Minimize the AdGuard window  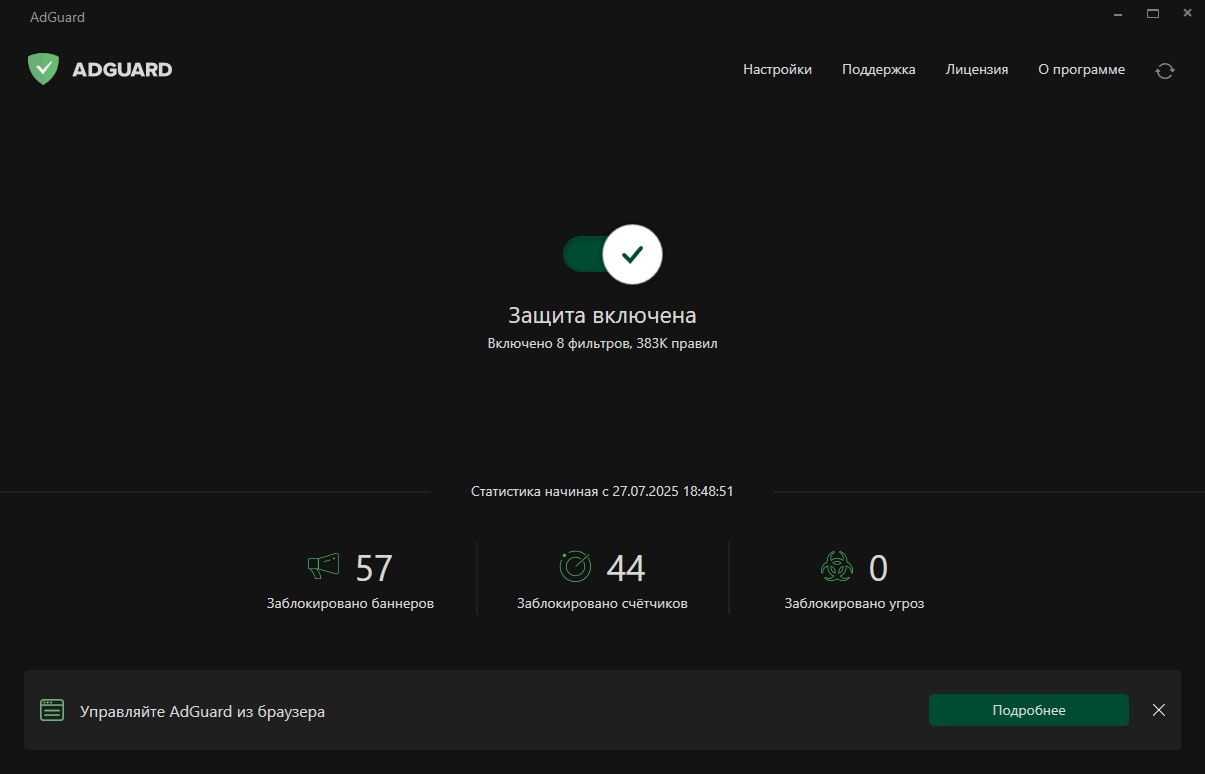[1117, 14]
